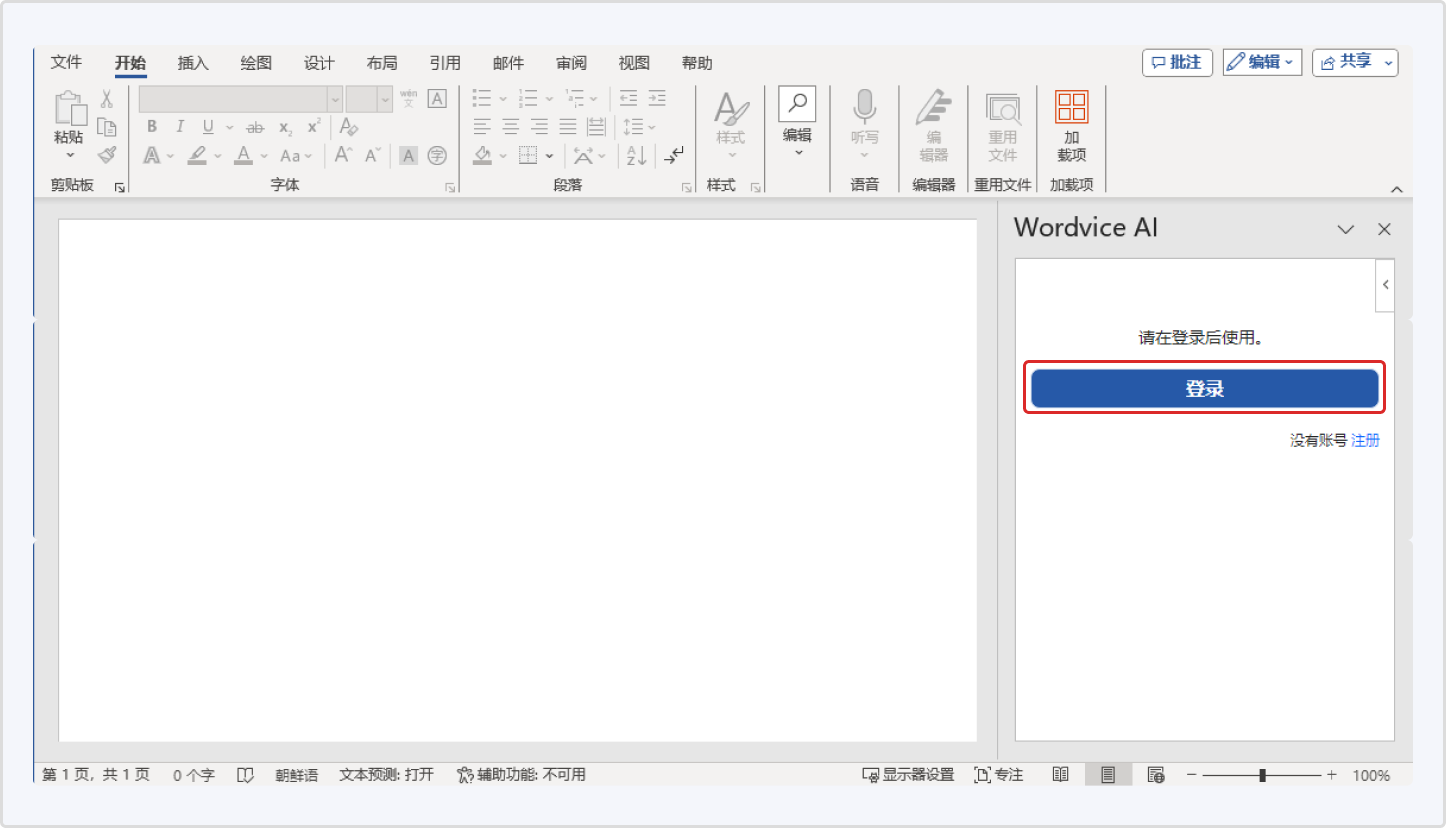Click the Cut scissors icon
Viewport: 1446px width, 828px height.
106,99
